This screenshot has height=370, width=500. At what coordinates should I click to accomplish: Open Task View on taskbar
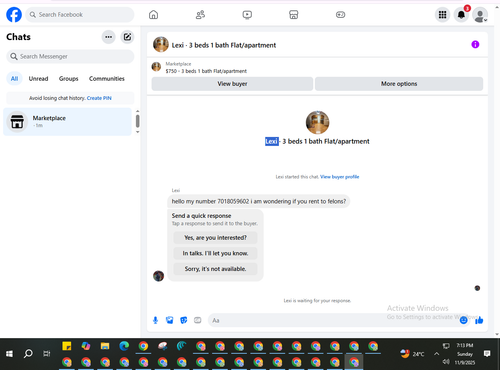(x=47, y=354)
